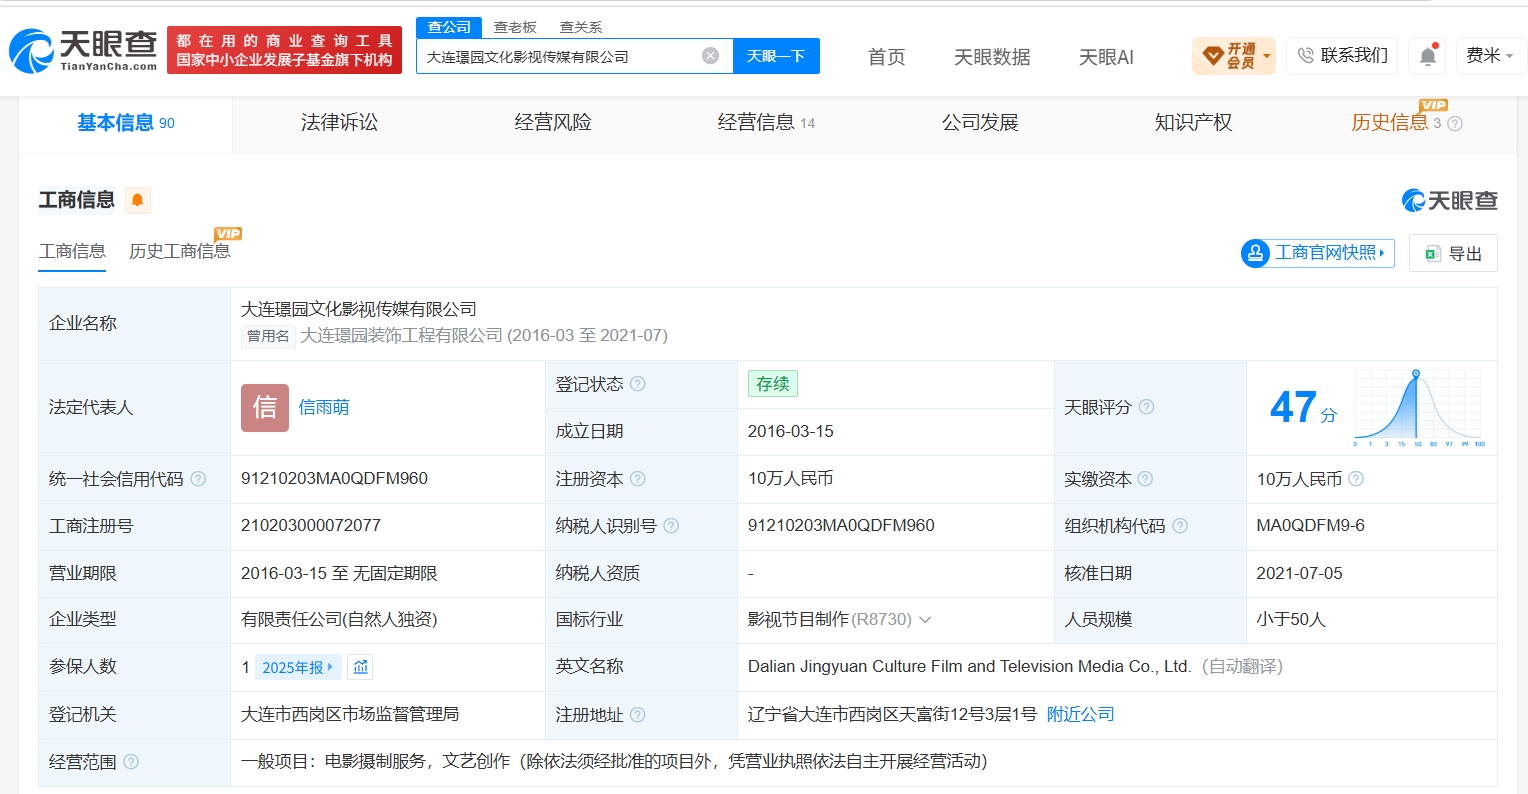This screenshot has height=794, width=1528.
Task: Click the help icon beside 组织机构代码
Action: coord(1180,526)
